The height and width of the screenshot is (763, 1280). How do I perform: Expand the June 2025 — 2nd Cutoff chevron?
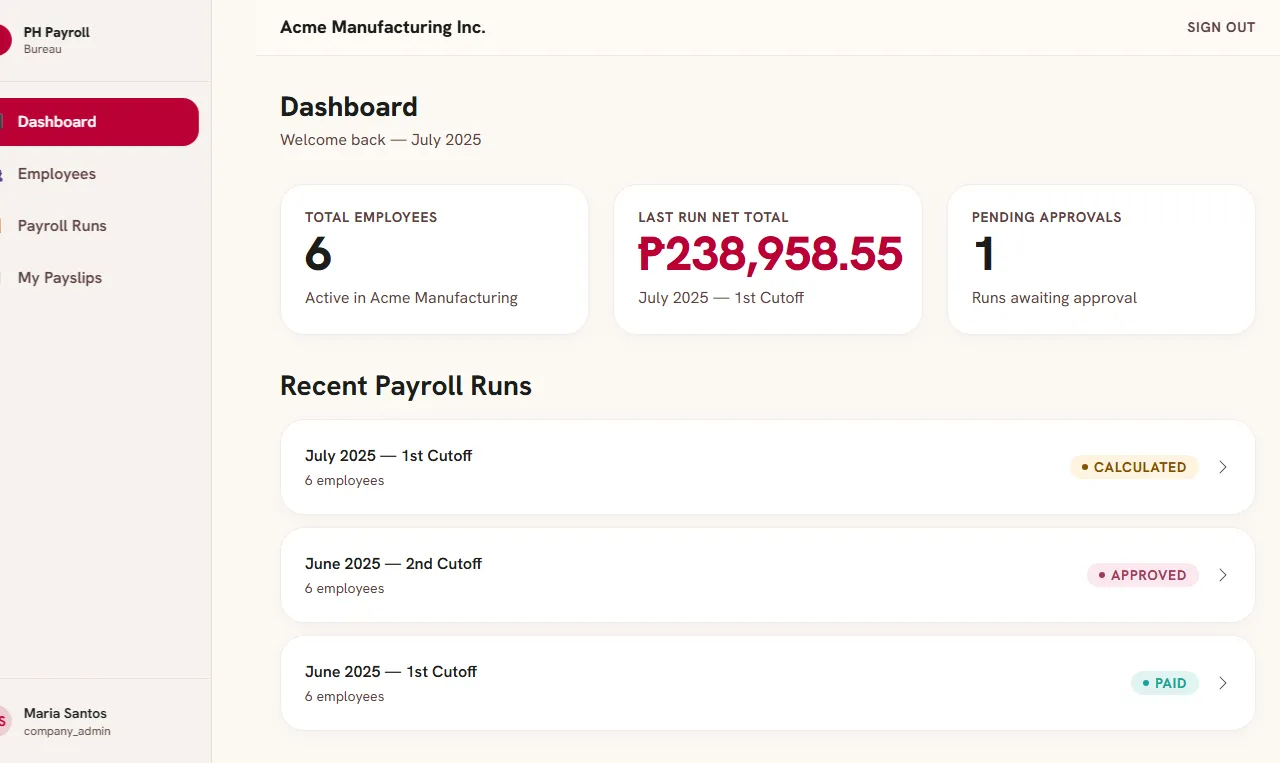point(1222,575)
